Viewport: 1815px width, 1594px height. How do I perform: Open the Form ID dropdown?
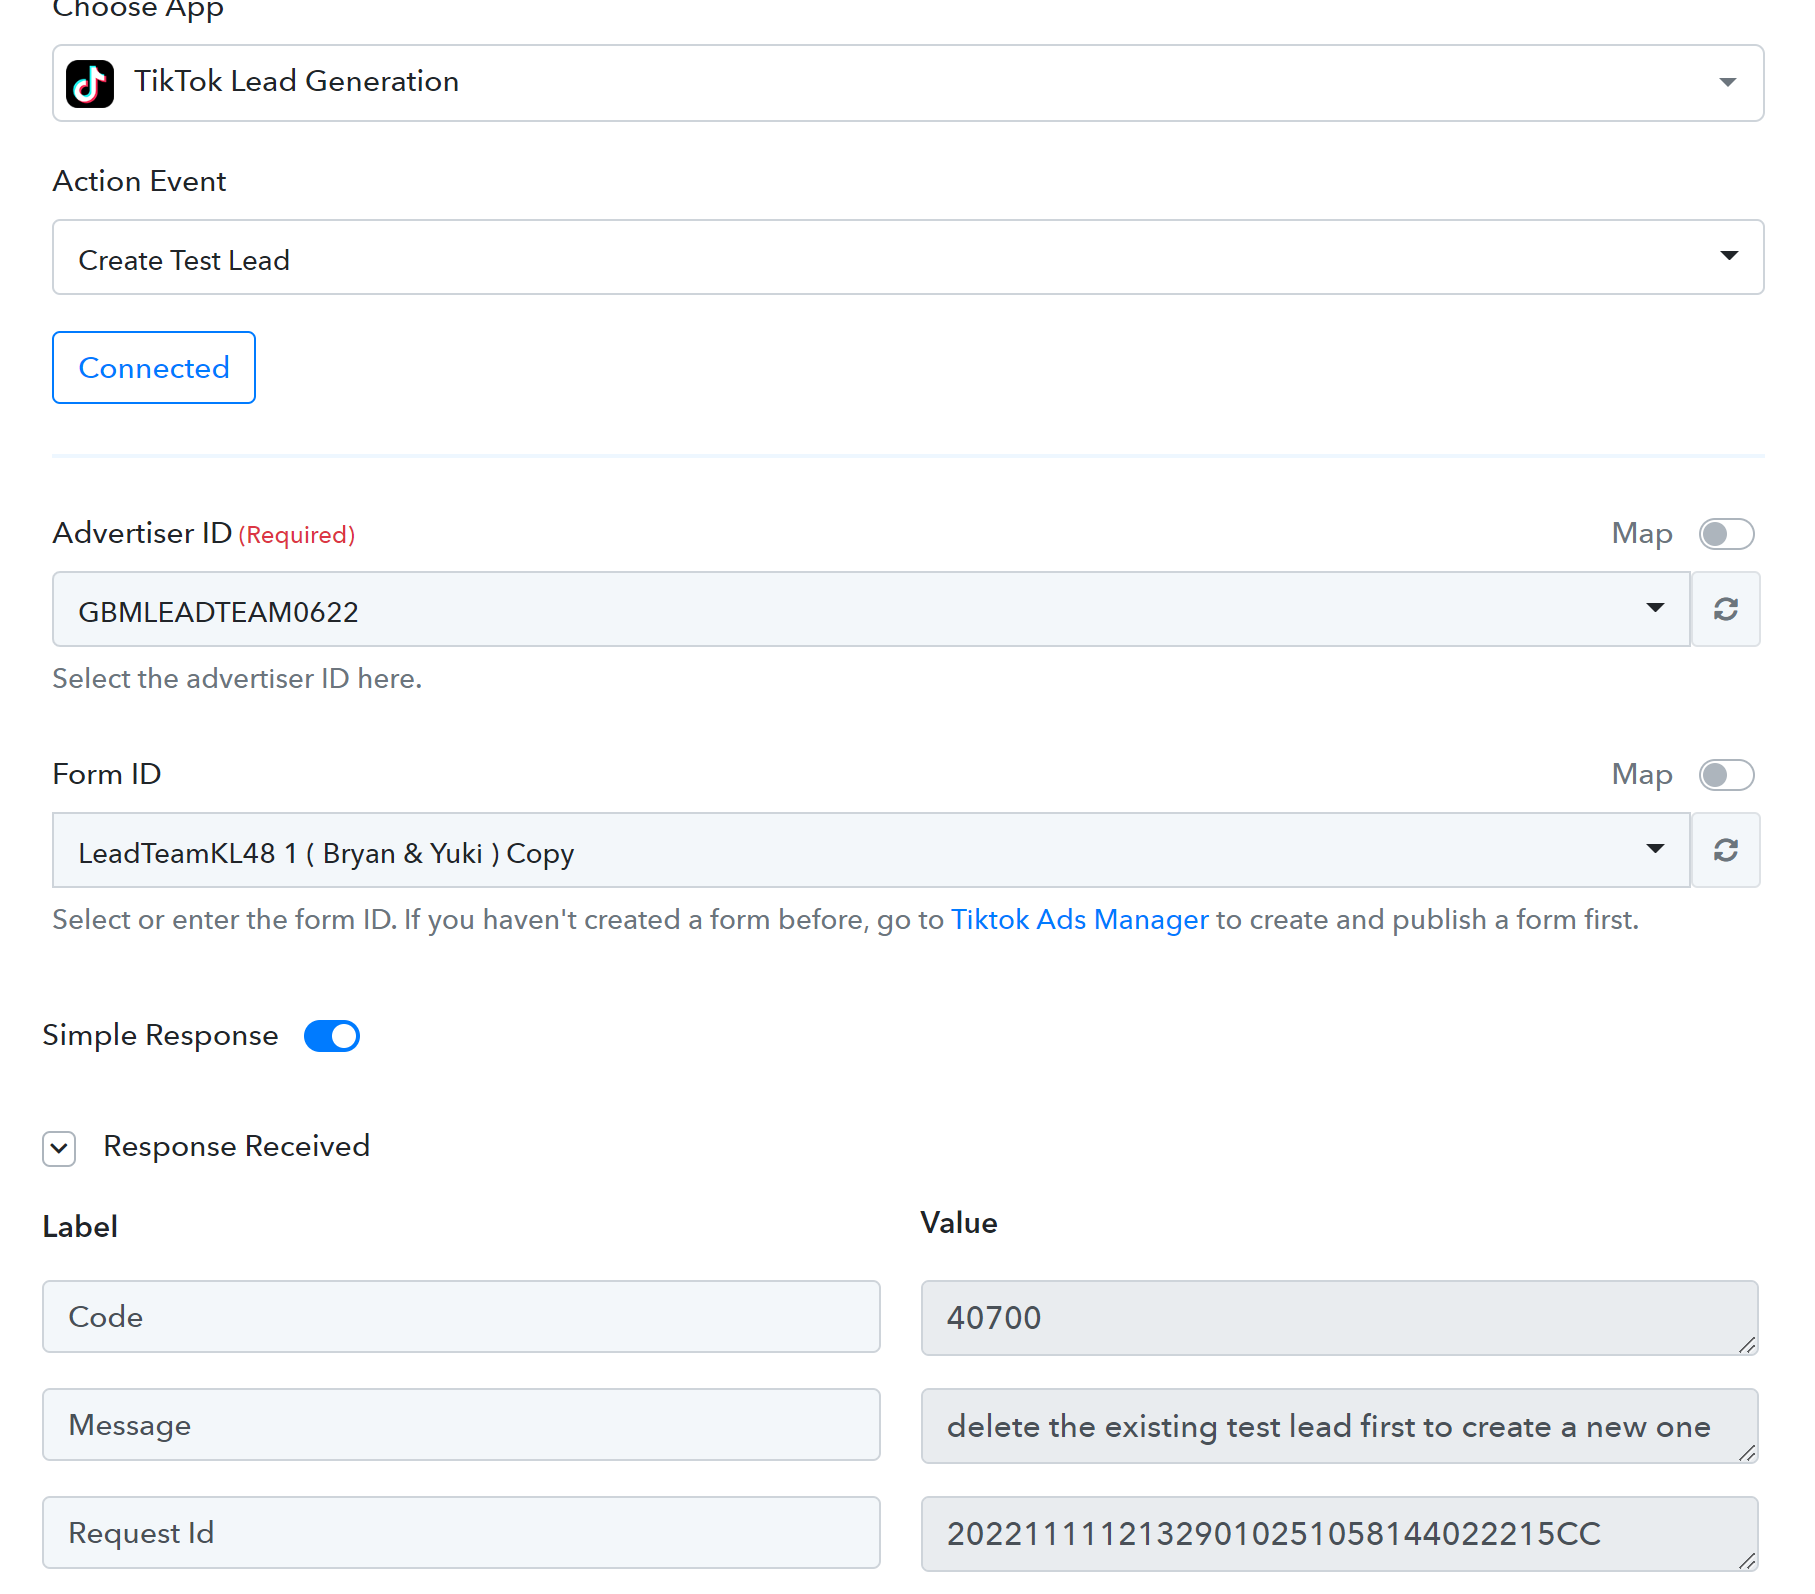[871, 850]
